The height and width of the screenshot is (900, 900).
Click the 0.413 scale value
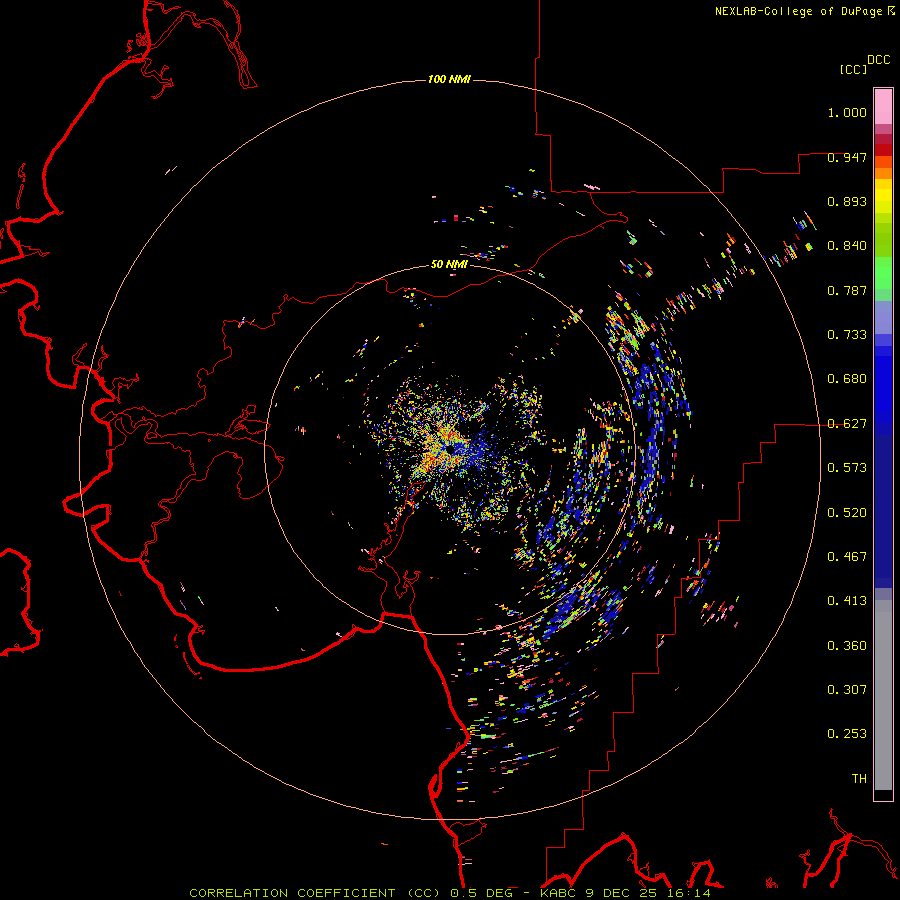tap(847, 601)
